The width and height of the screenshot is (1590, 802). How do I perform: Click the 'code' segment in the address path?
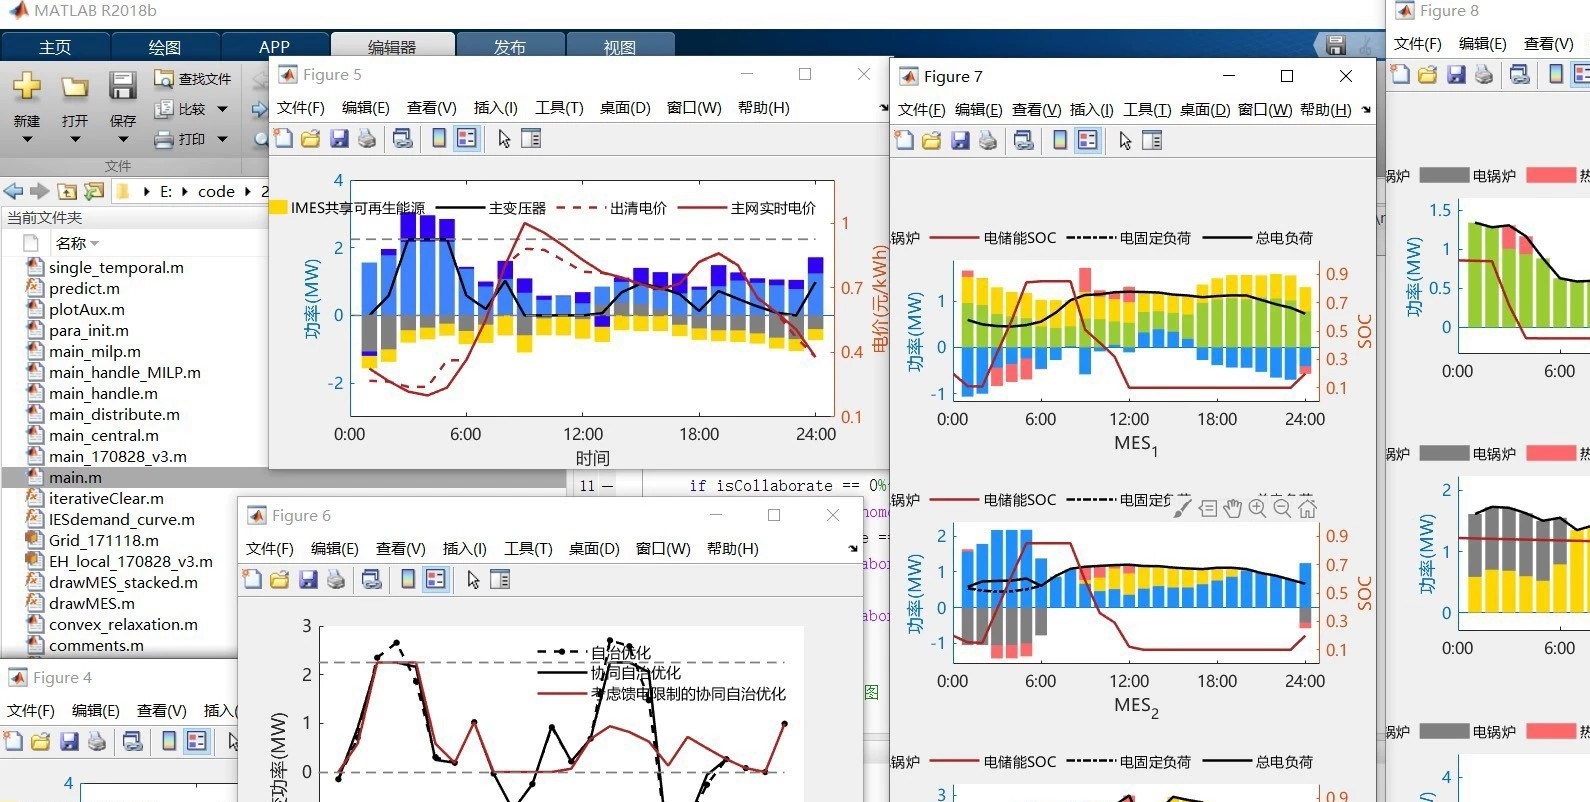(216, 191)
